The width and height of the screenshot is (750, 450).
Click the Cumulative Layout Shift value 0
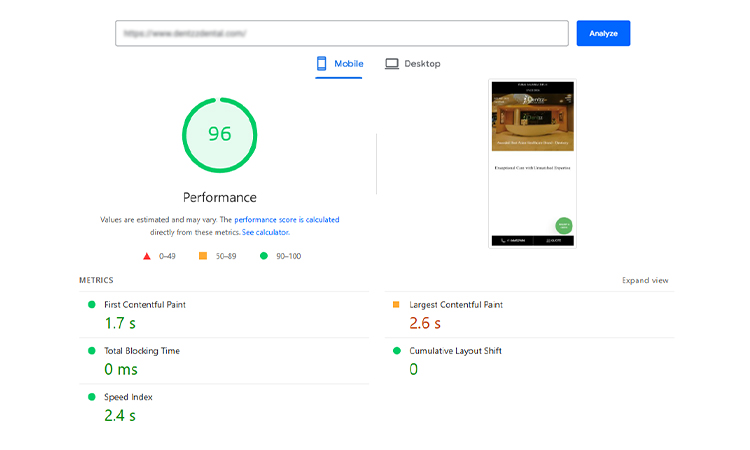(x=414, y=369)
